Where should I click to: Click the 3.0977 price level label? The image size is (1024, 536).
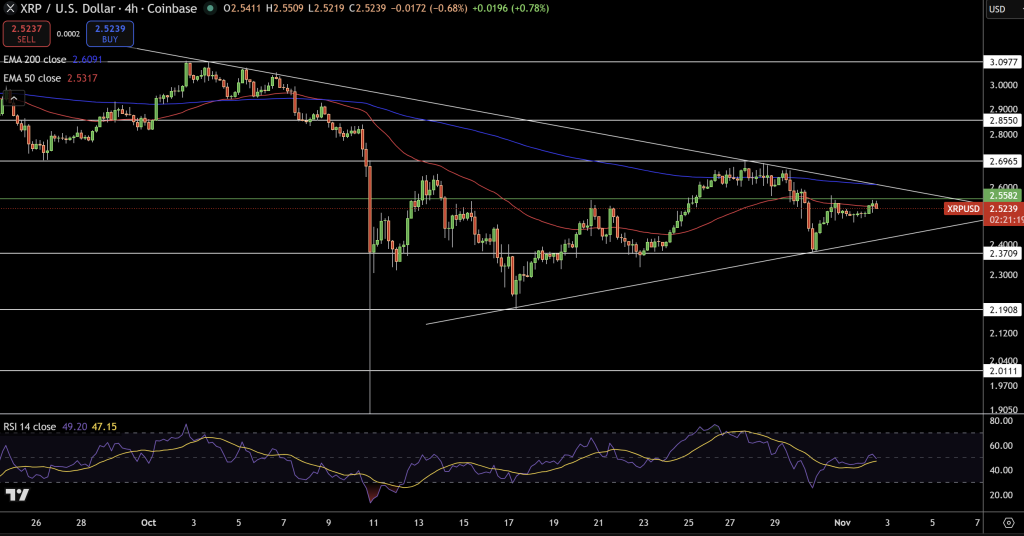pos(1003,62)
